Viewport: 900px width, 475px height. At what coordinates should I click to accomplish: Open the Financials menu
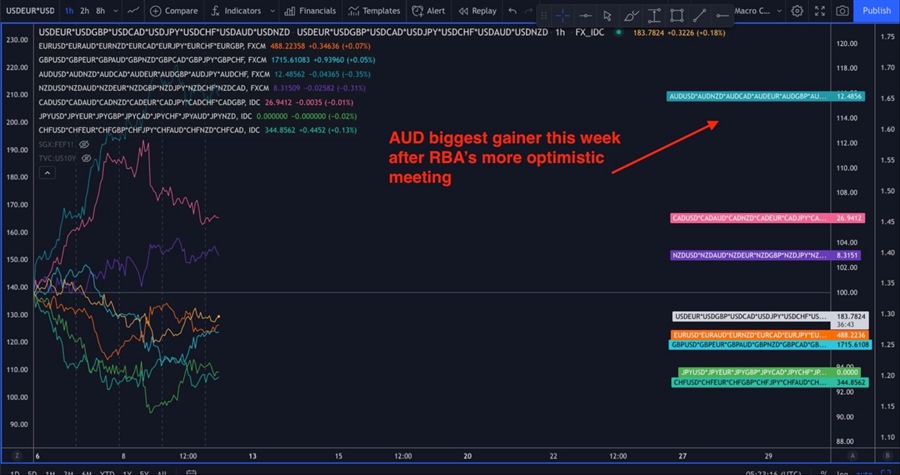pos(305,11)
